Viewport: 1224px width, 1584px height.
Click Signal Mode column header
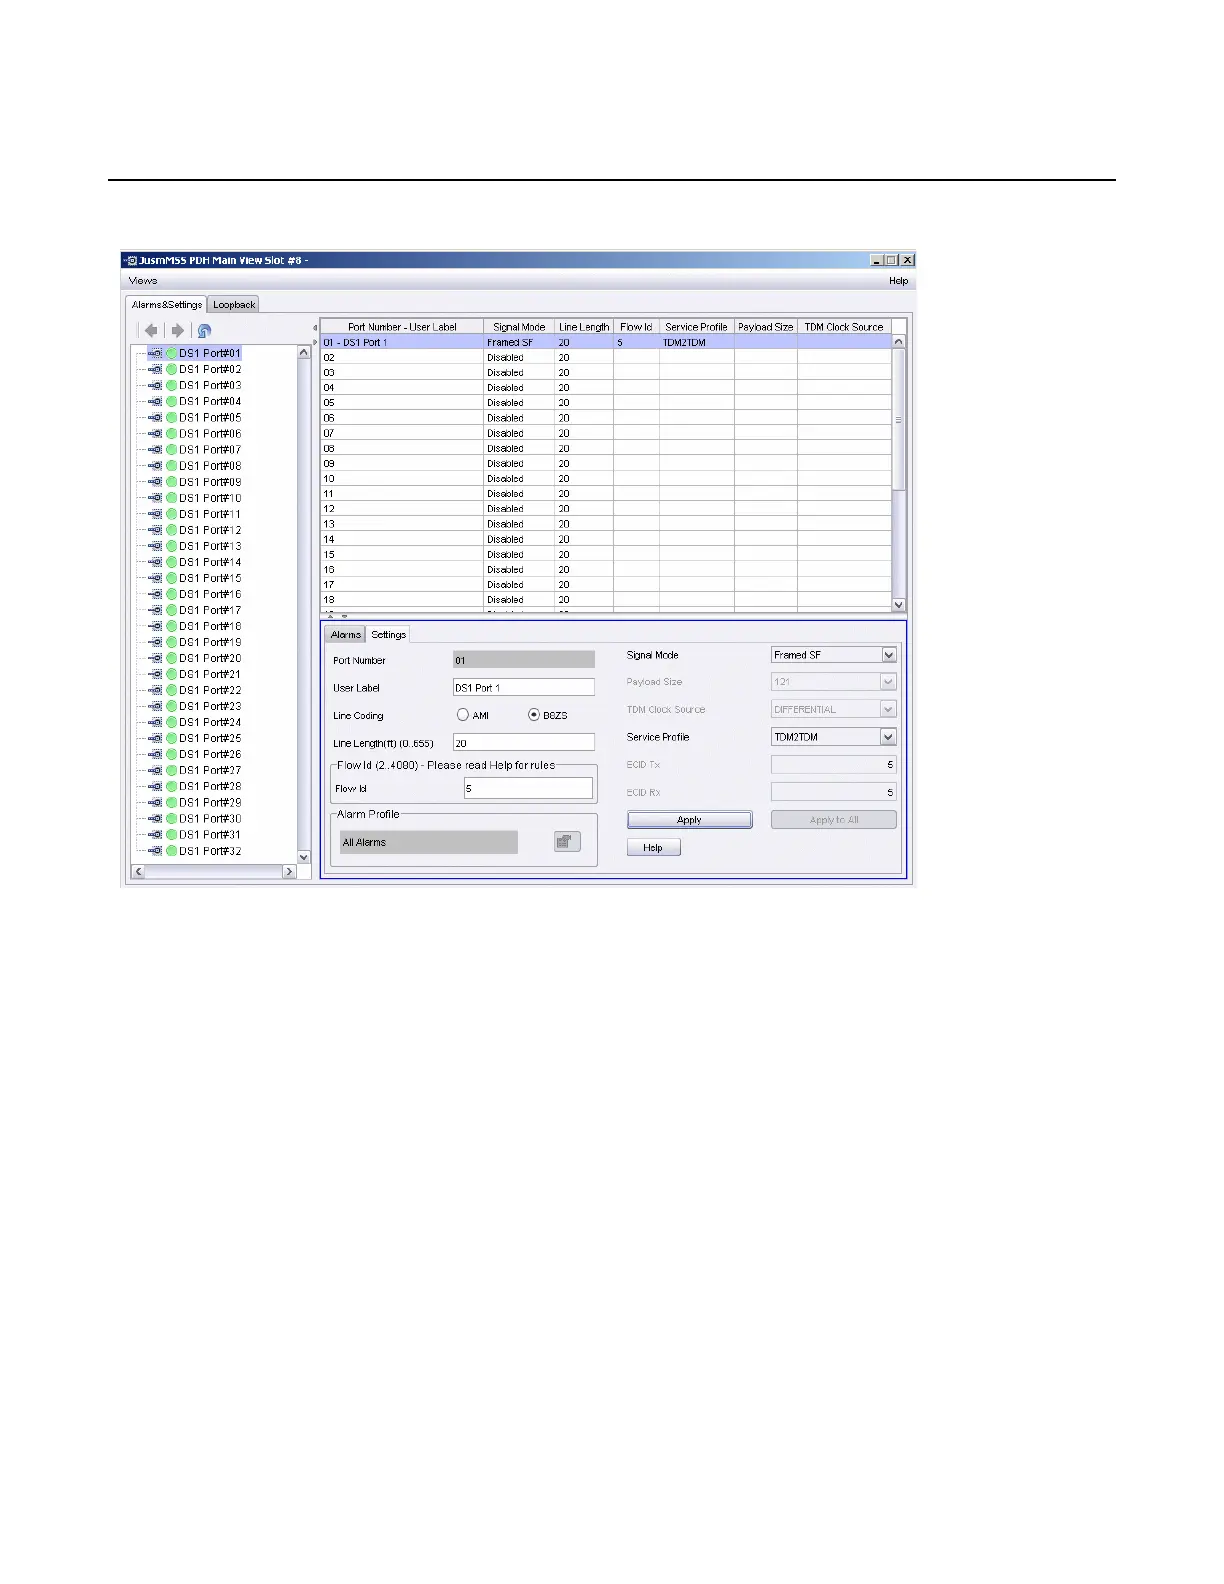click(x=519, y=327)
